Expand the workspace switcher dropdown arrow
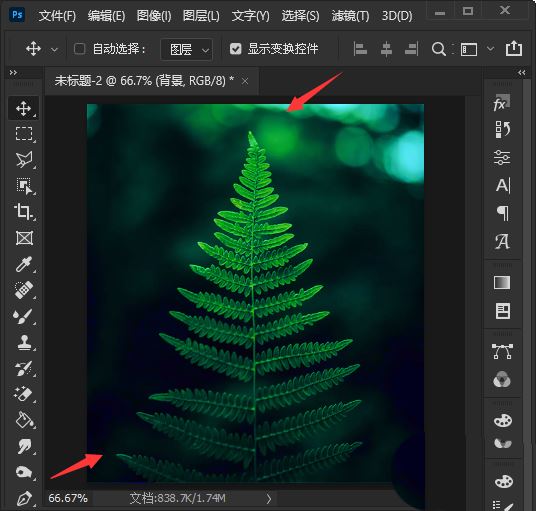 click(x=490, y=49)
